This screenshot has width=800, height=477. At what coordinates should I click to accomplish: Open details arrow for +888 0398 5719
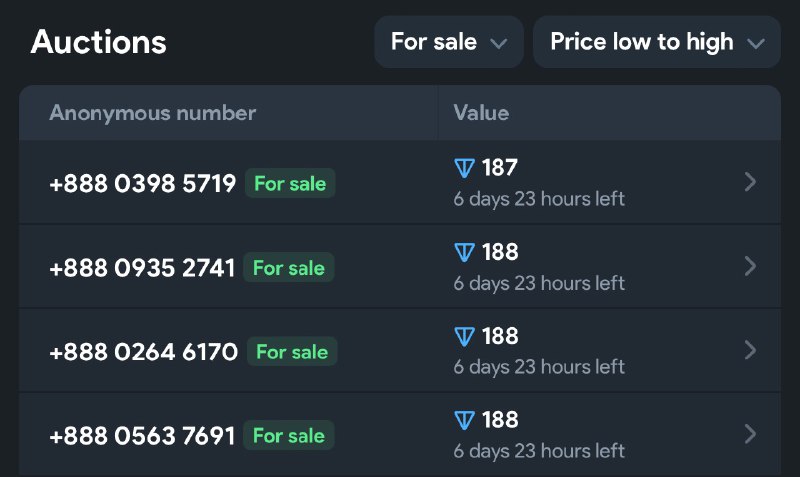[750, 182]
